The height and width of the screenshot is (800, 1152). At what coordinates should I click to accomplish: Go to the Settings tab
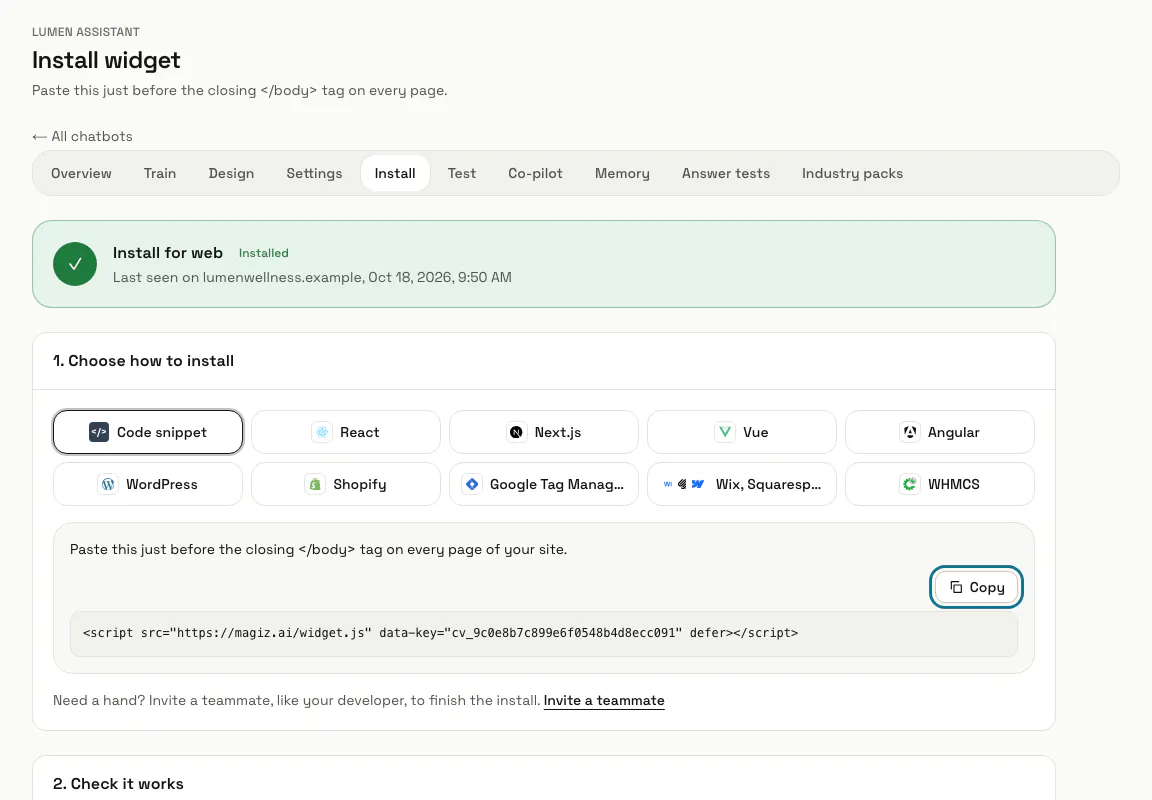(314, 173)
